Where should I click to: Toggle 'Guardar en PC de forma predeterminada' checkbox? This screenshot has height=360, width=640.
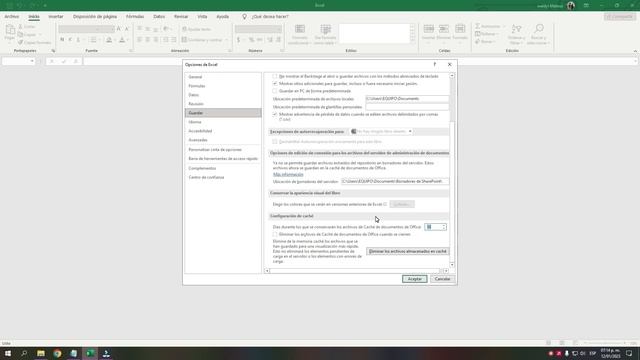point(275,91)
